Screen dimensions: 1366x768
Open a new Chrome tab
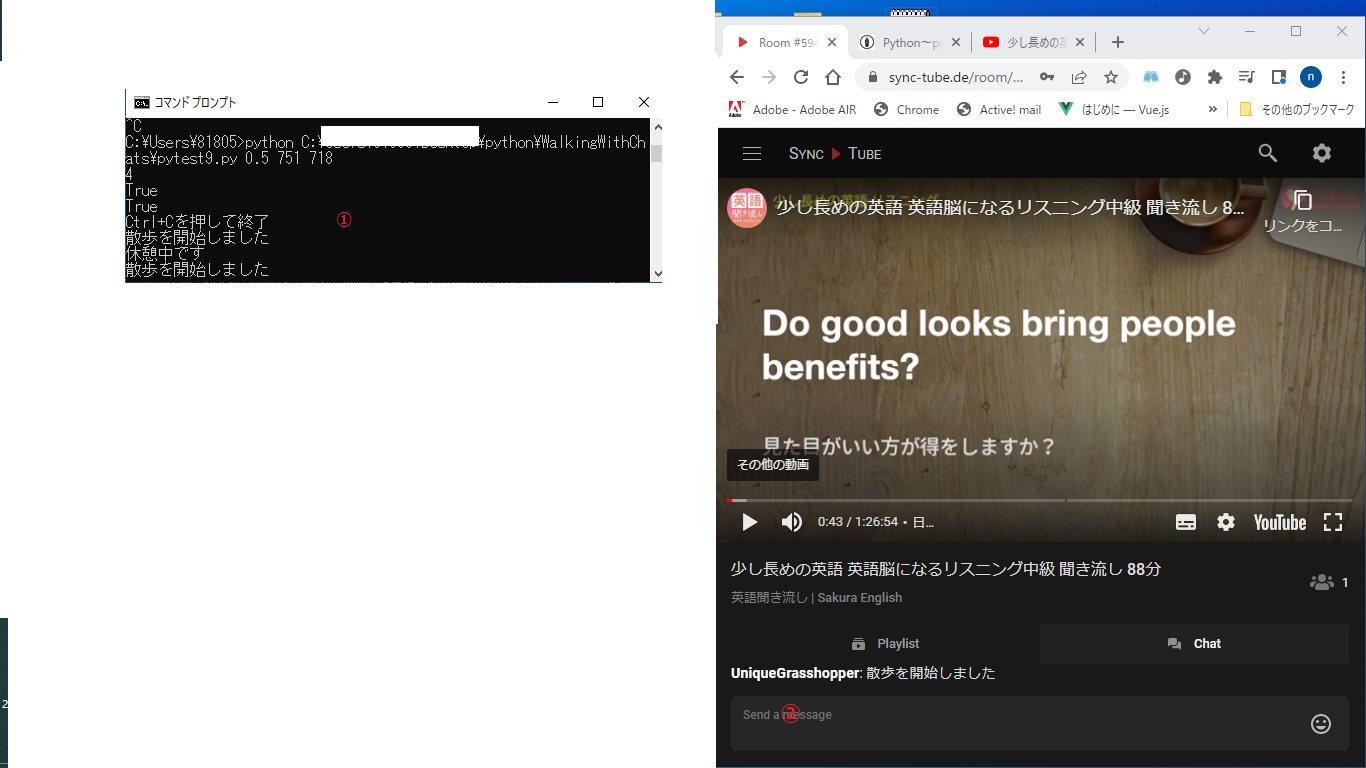pos(1118,42)
